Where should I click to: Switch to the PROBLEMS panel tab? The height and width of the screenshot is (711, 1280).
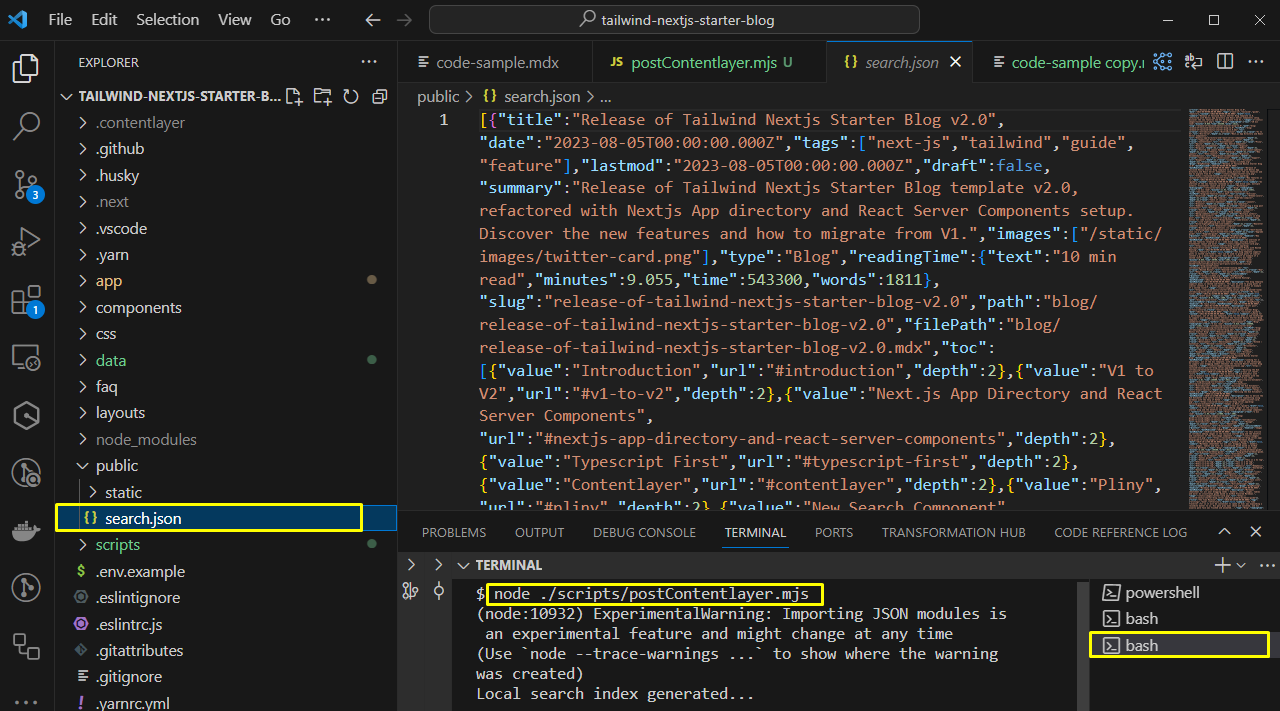454,532
